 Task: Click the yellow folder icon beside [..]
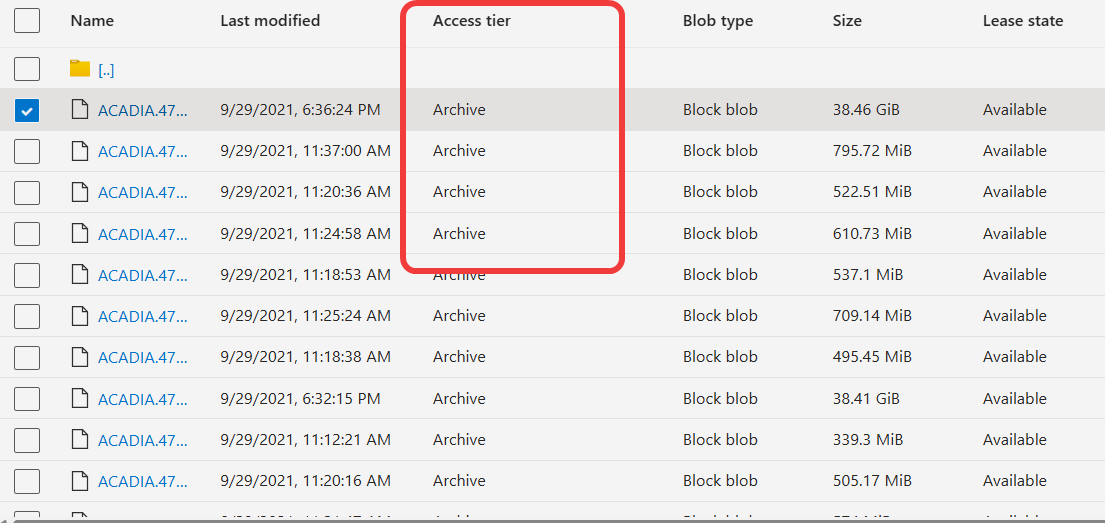pos(80,69)
